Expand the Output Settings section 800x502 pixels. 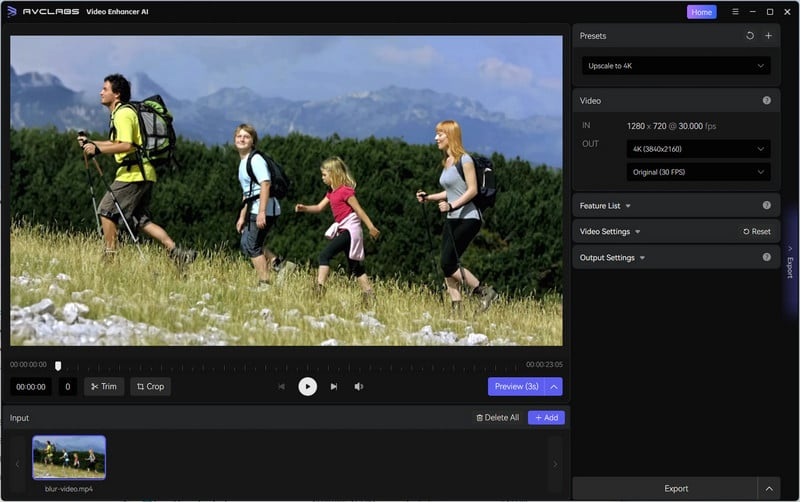click(x=612, y=258)
